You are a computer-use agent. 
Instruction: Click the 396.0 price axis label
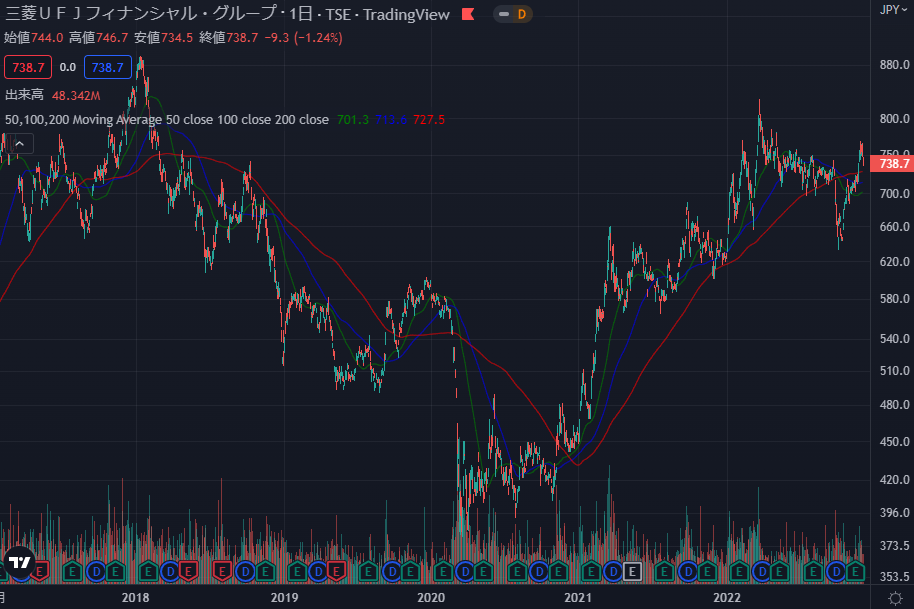894,513
